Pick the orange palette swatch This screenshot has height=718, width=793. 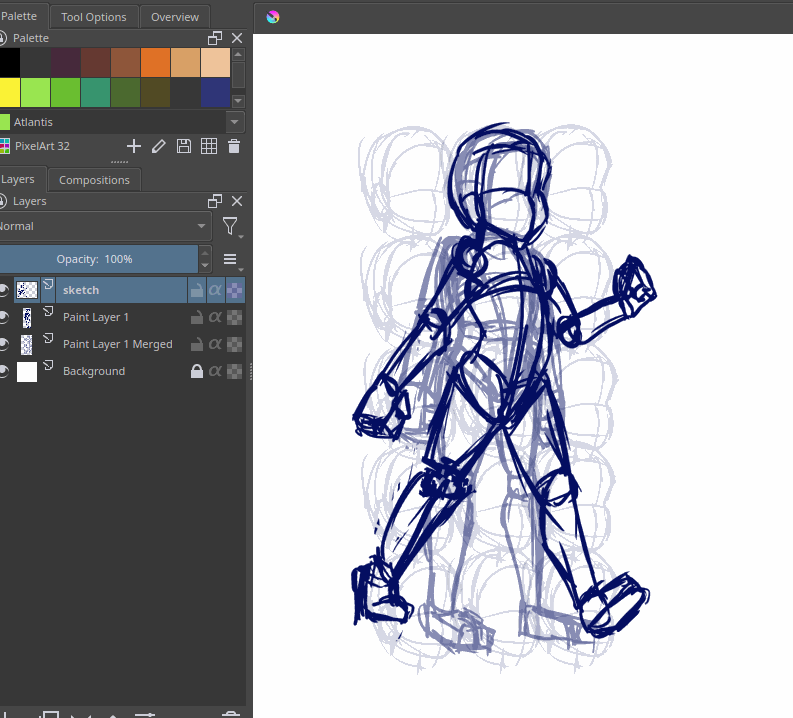point(155,62)
